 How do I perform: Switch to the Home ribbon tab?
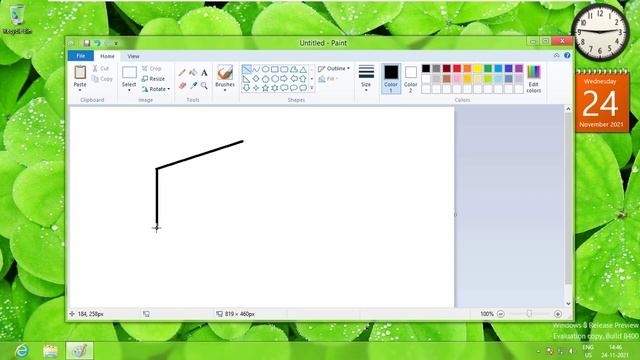(107, 56)
